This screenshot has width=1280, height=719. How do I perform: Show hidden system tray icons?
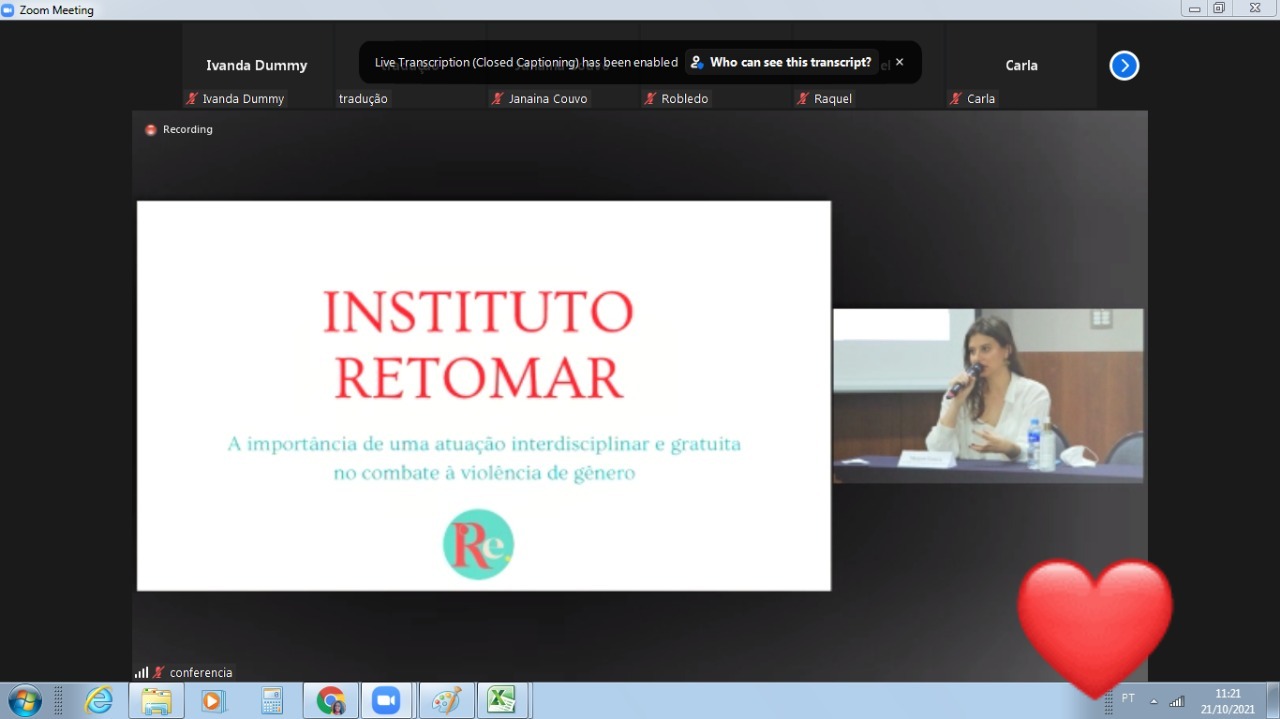[x=1153, y=701]
